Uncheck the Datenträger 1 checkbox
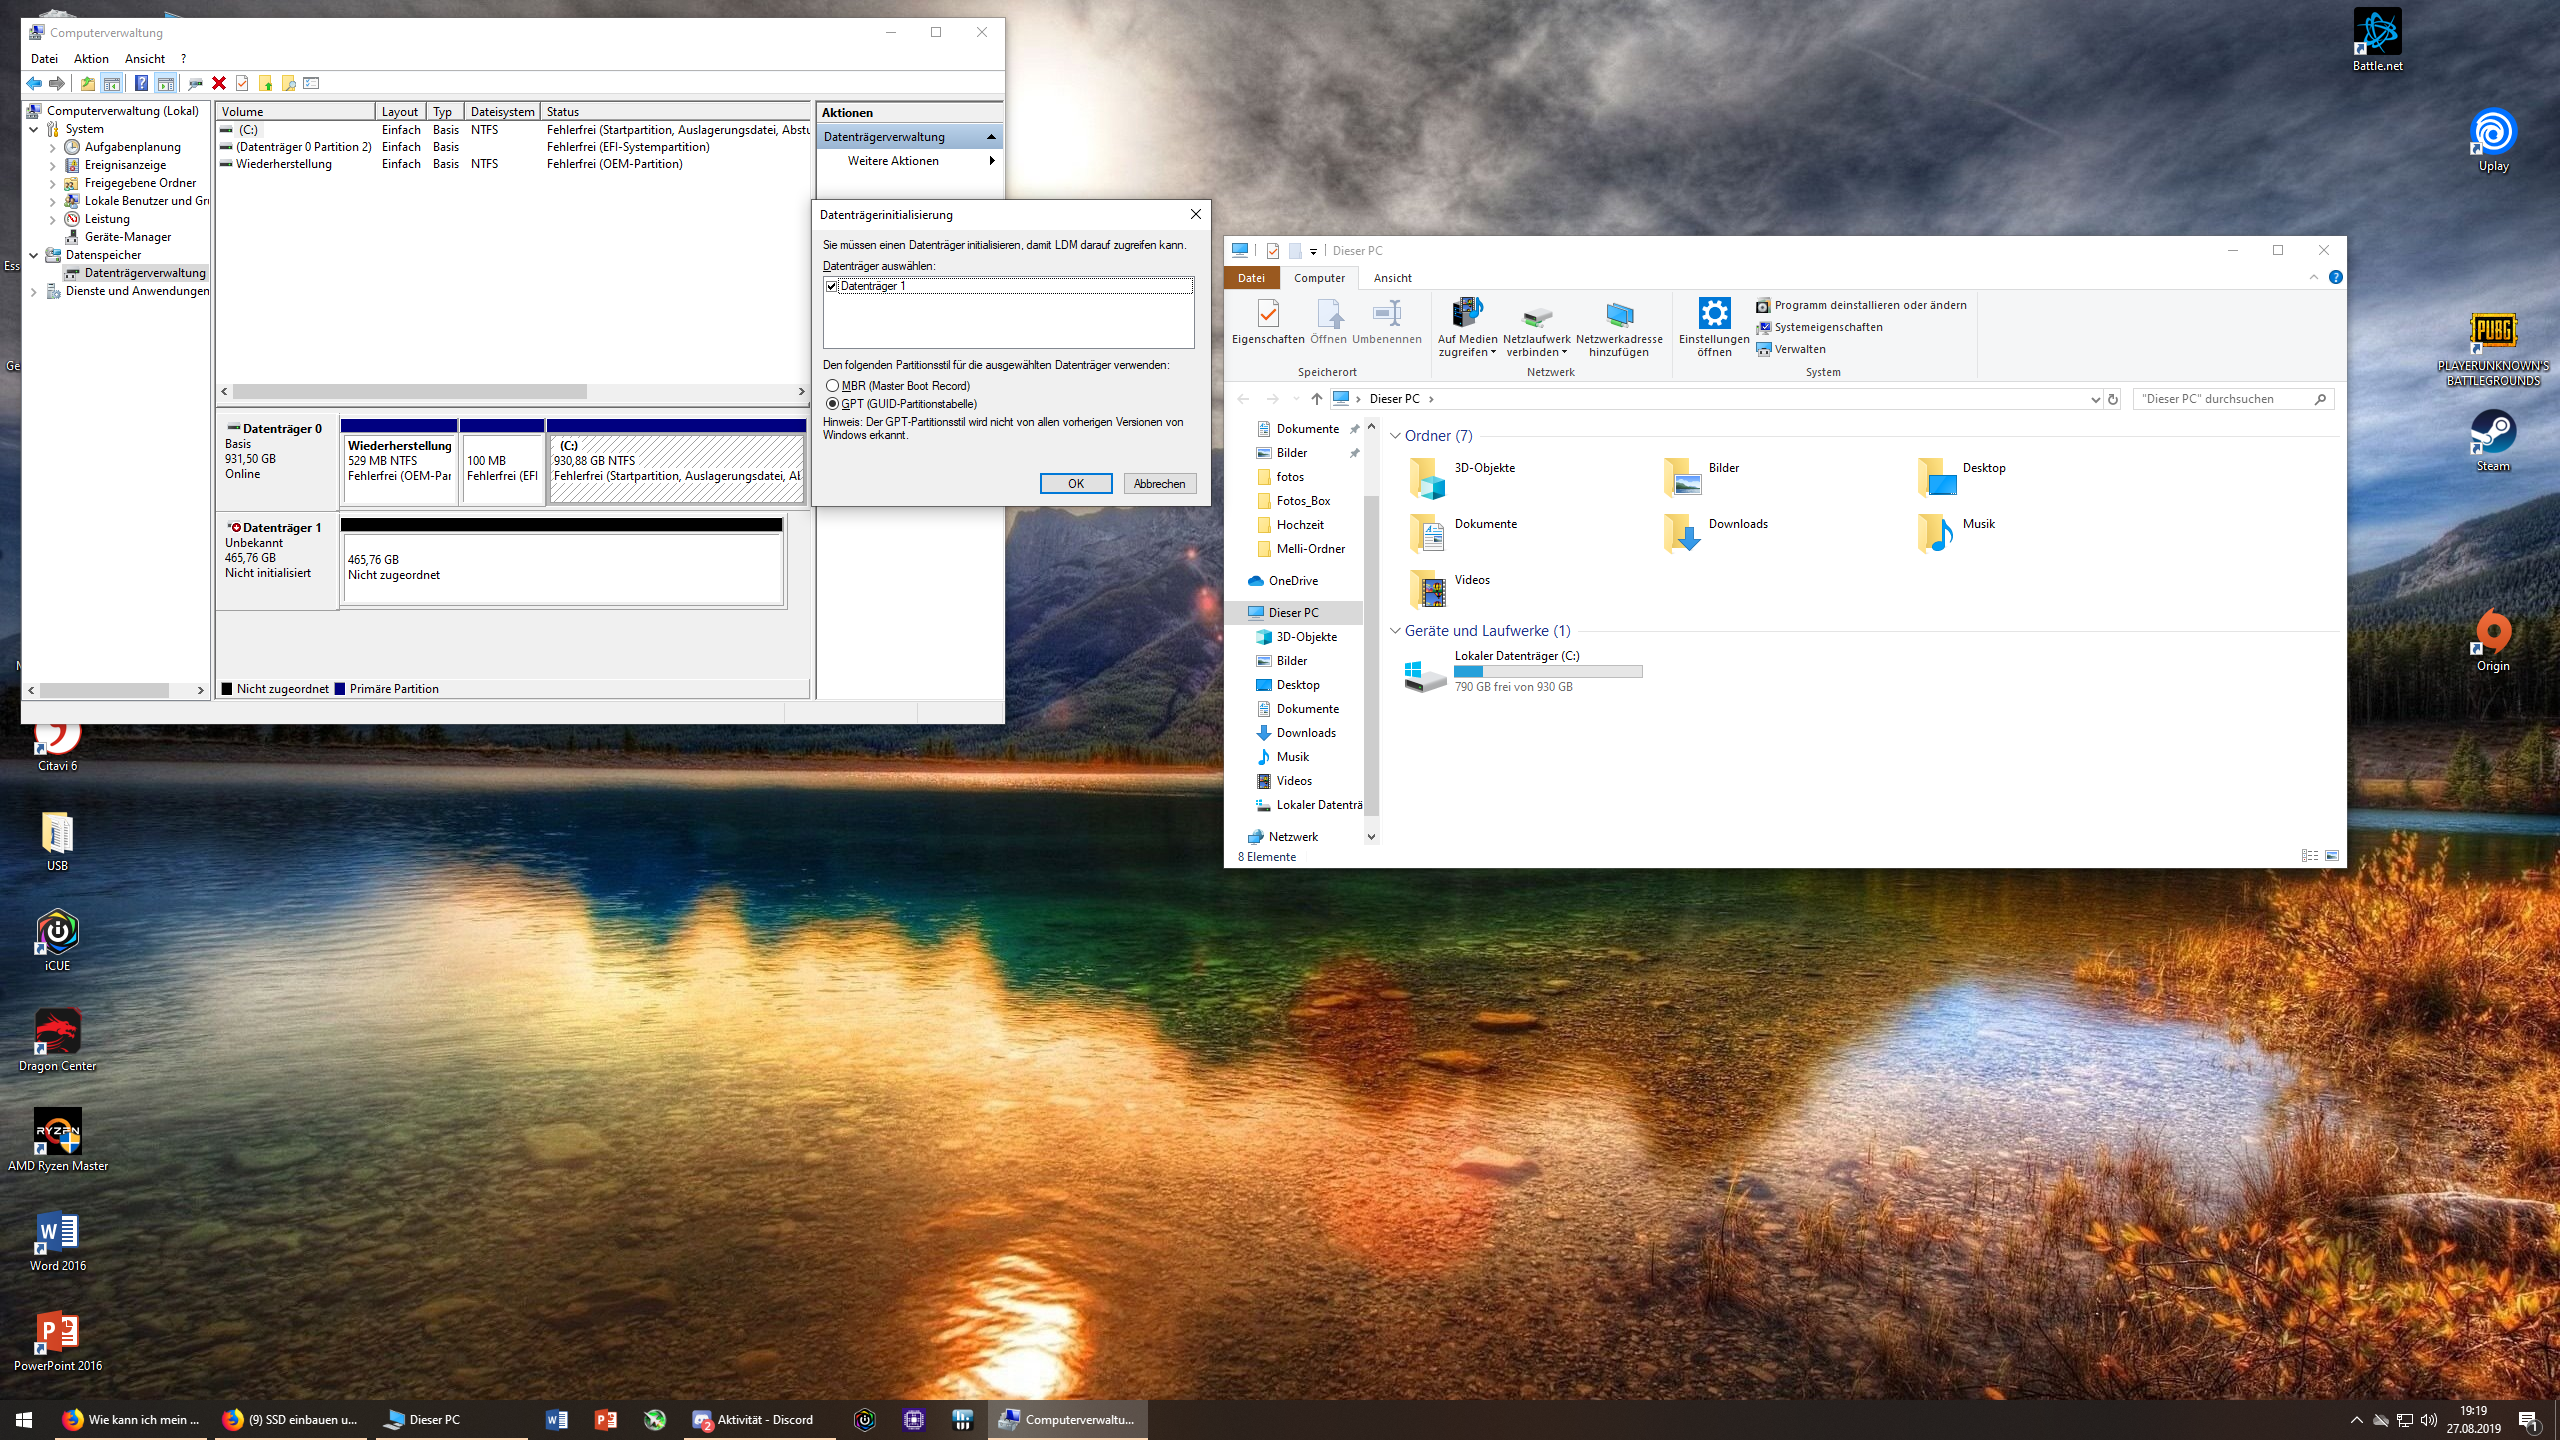 point(832,286)
